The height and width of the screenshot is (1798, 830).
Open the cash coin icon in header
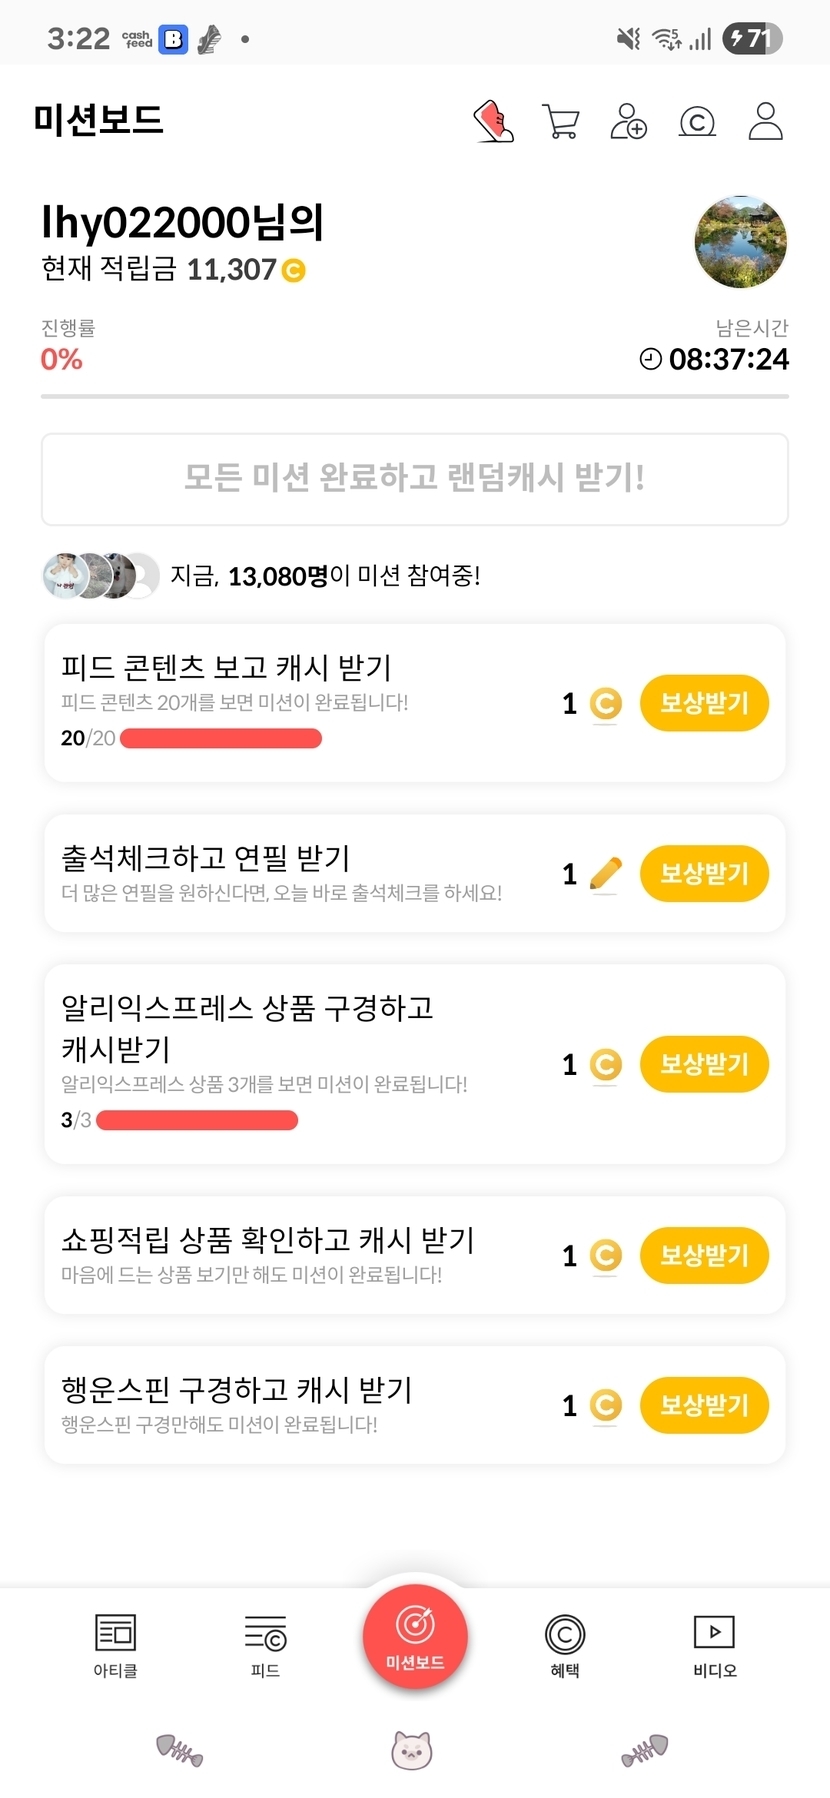(x=697, y=122)
